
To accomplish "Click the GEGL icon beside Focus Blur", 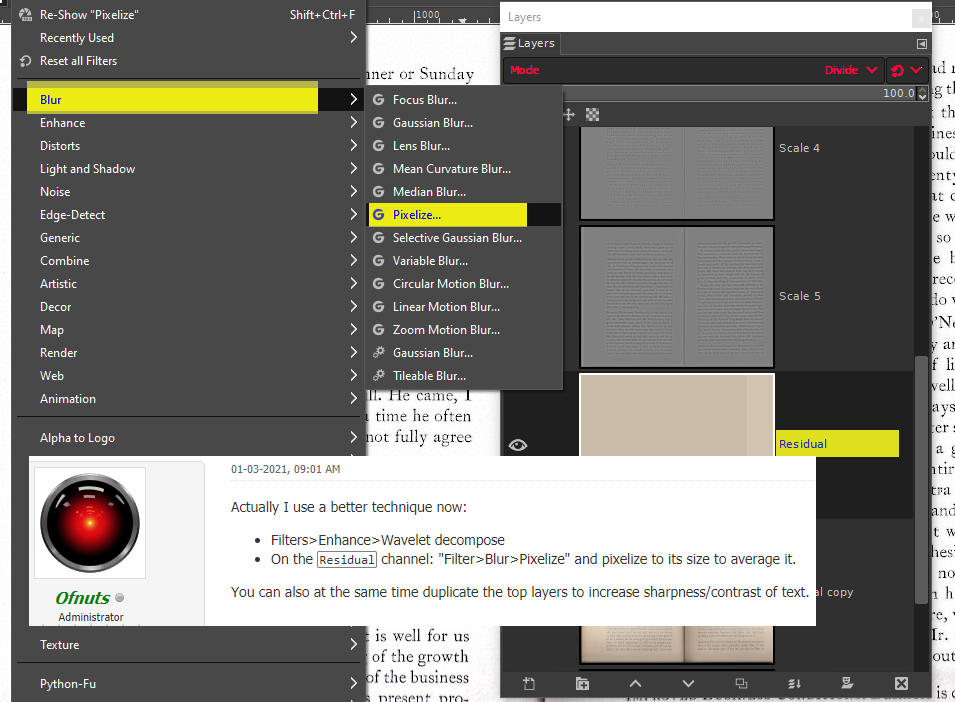I will (x=378, y=99).
